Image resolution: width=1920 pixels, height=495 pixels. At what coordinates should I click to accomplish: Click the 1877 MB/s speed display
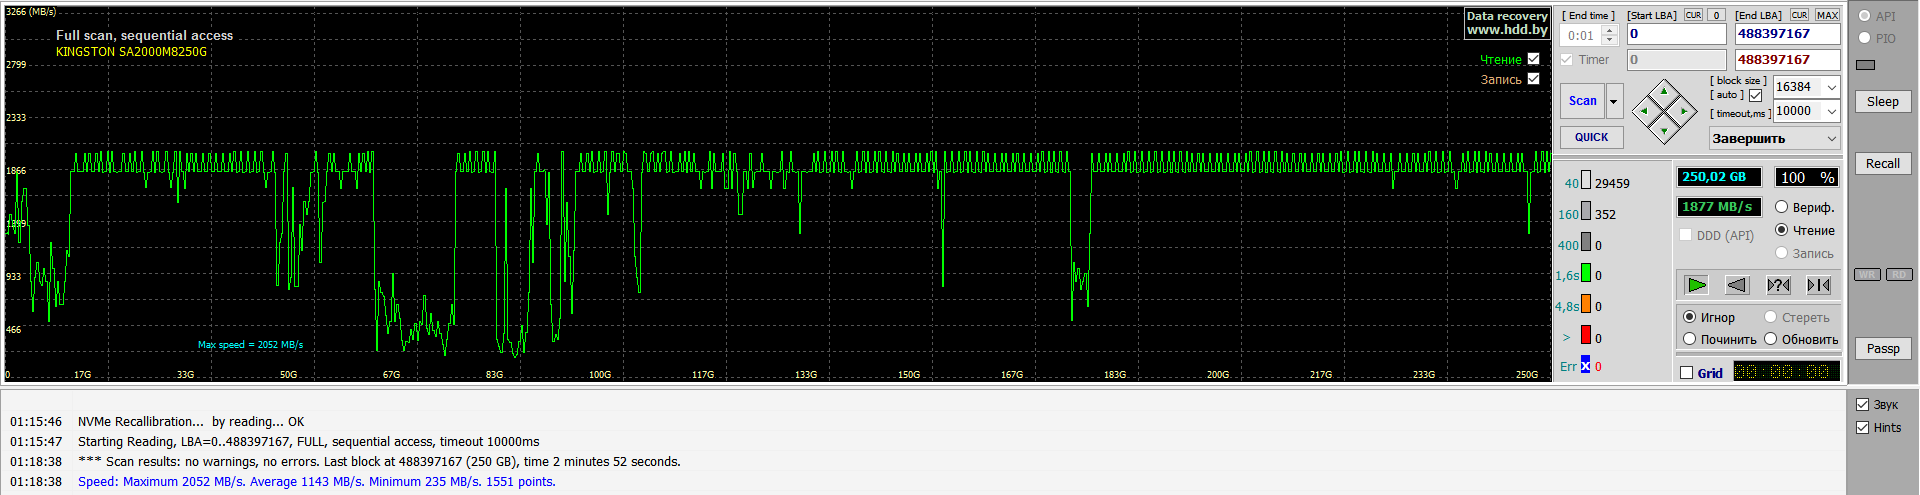(x=1719, y=207)
